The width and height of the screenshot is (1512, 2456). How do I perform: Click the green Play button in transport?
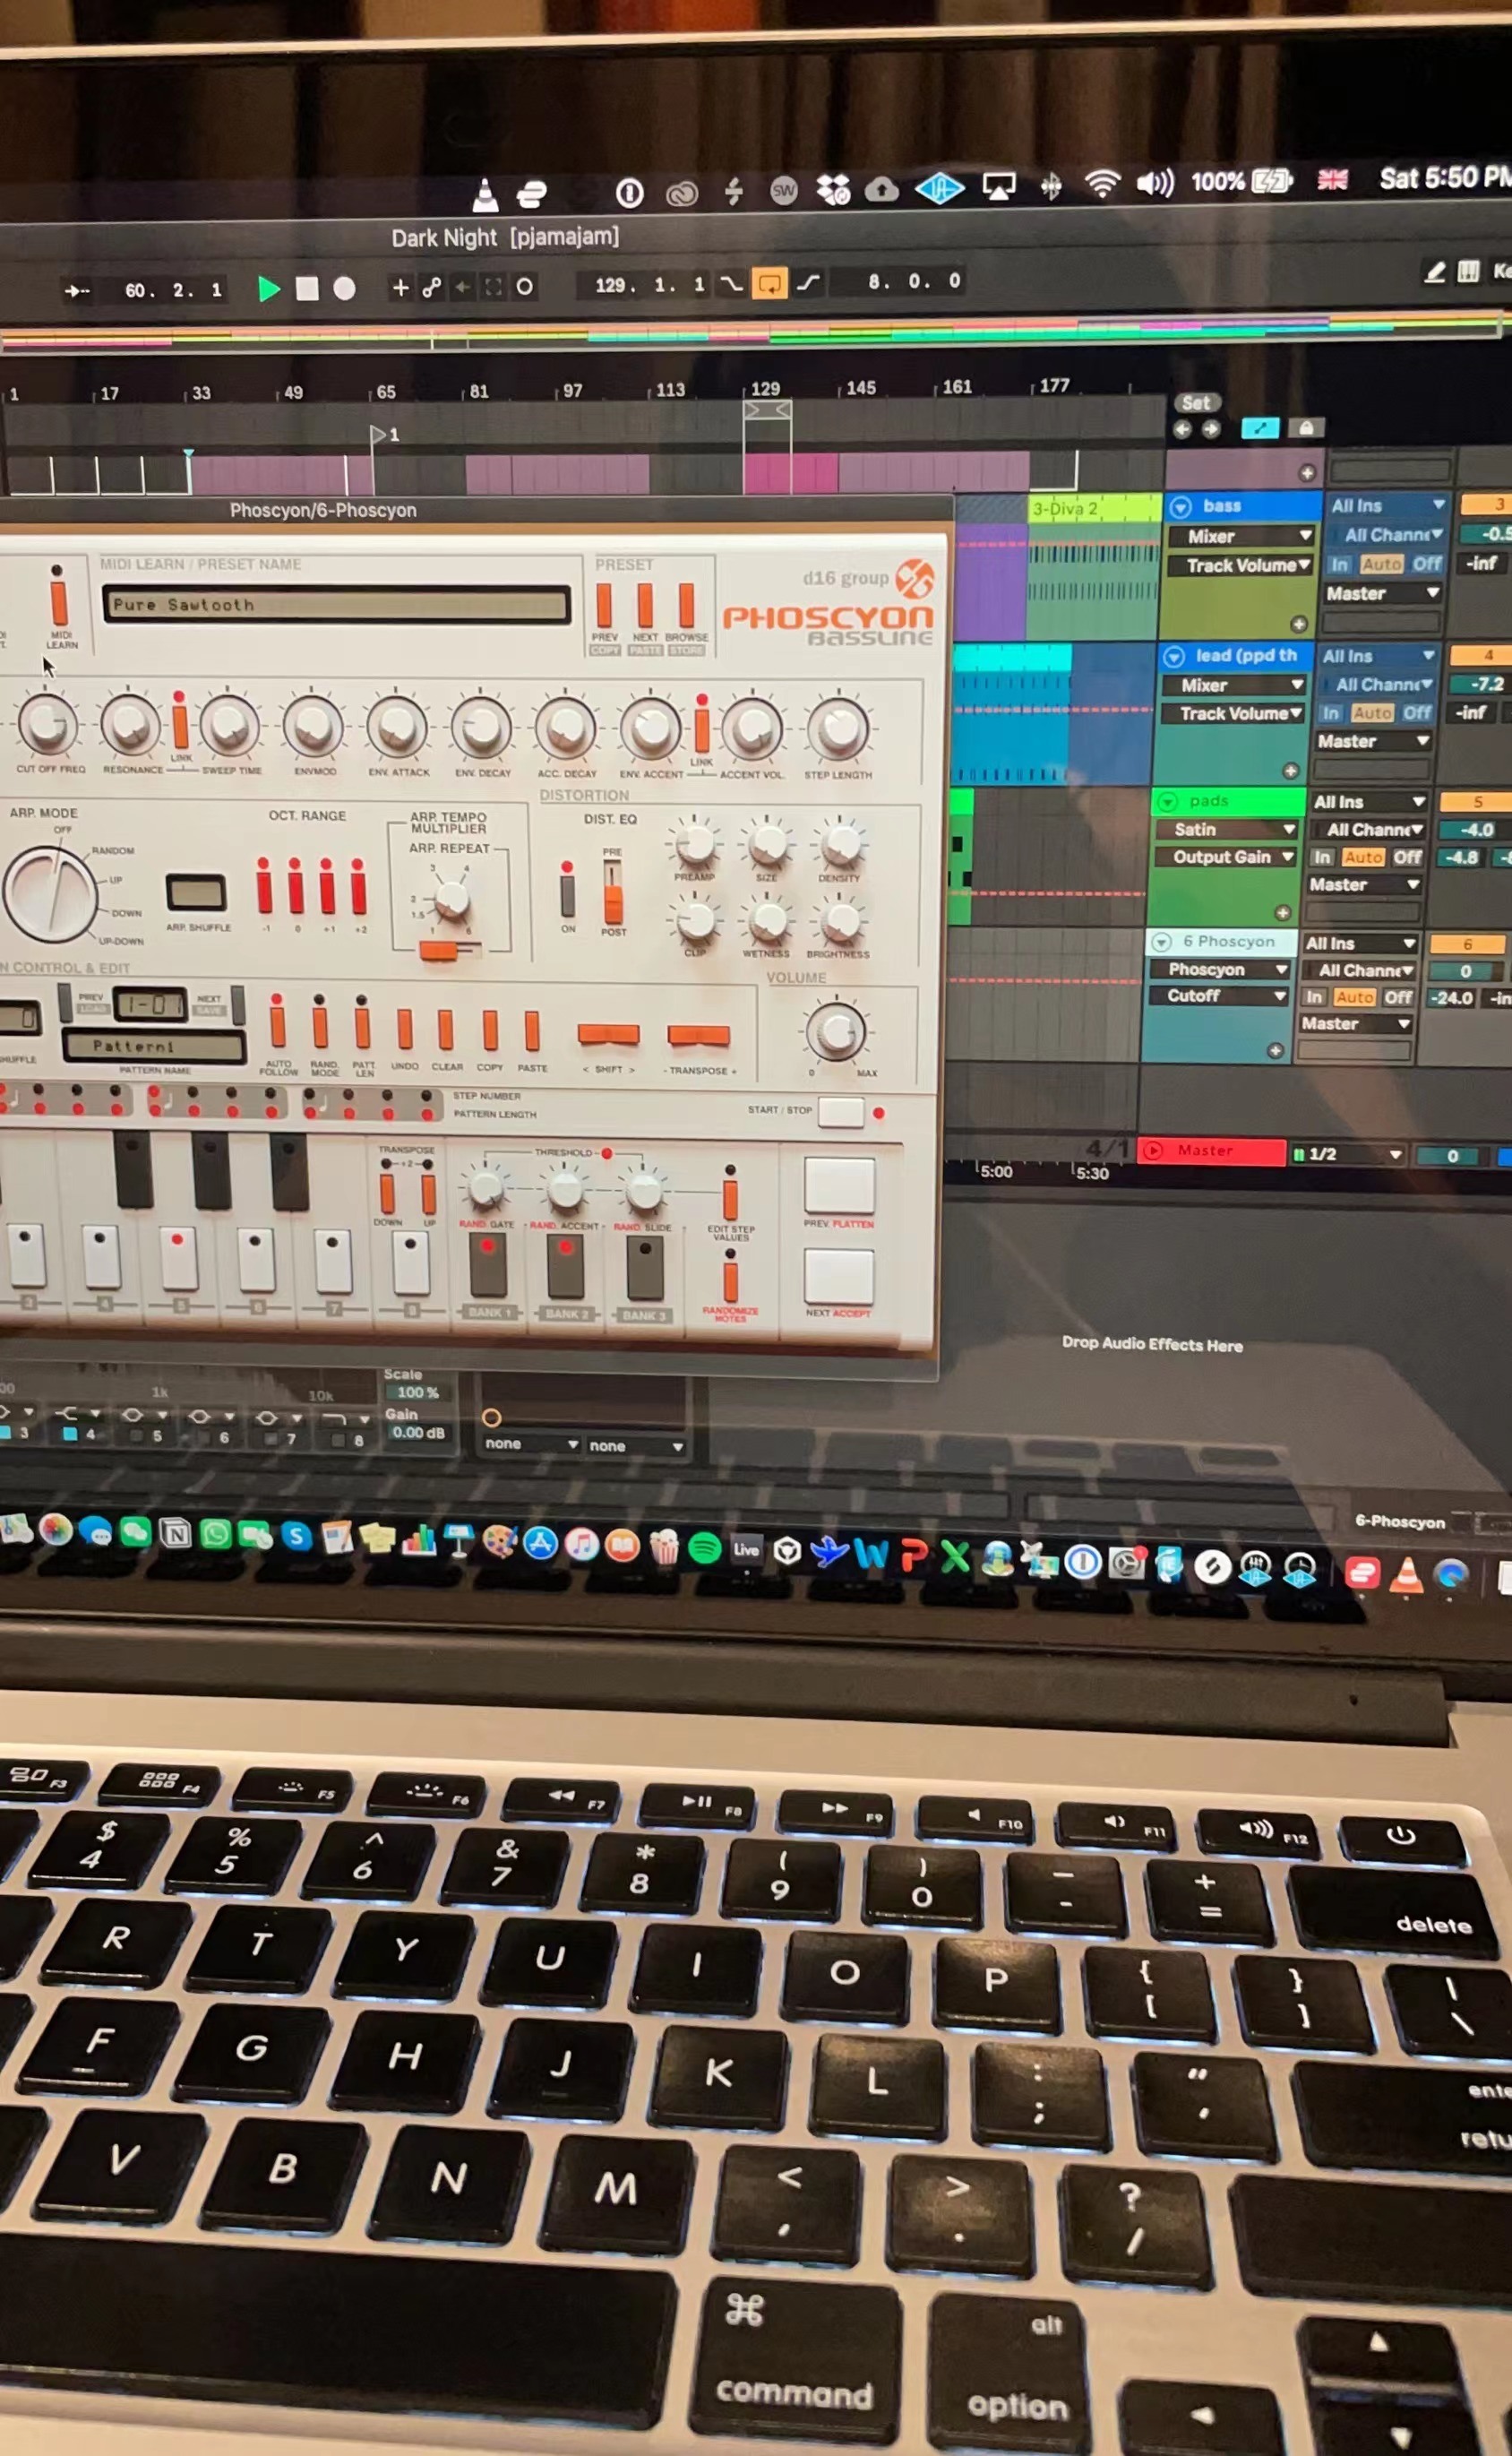268,289
